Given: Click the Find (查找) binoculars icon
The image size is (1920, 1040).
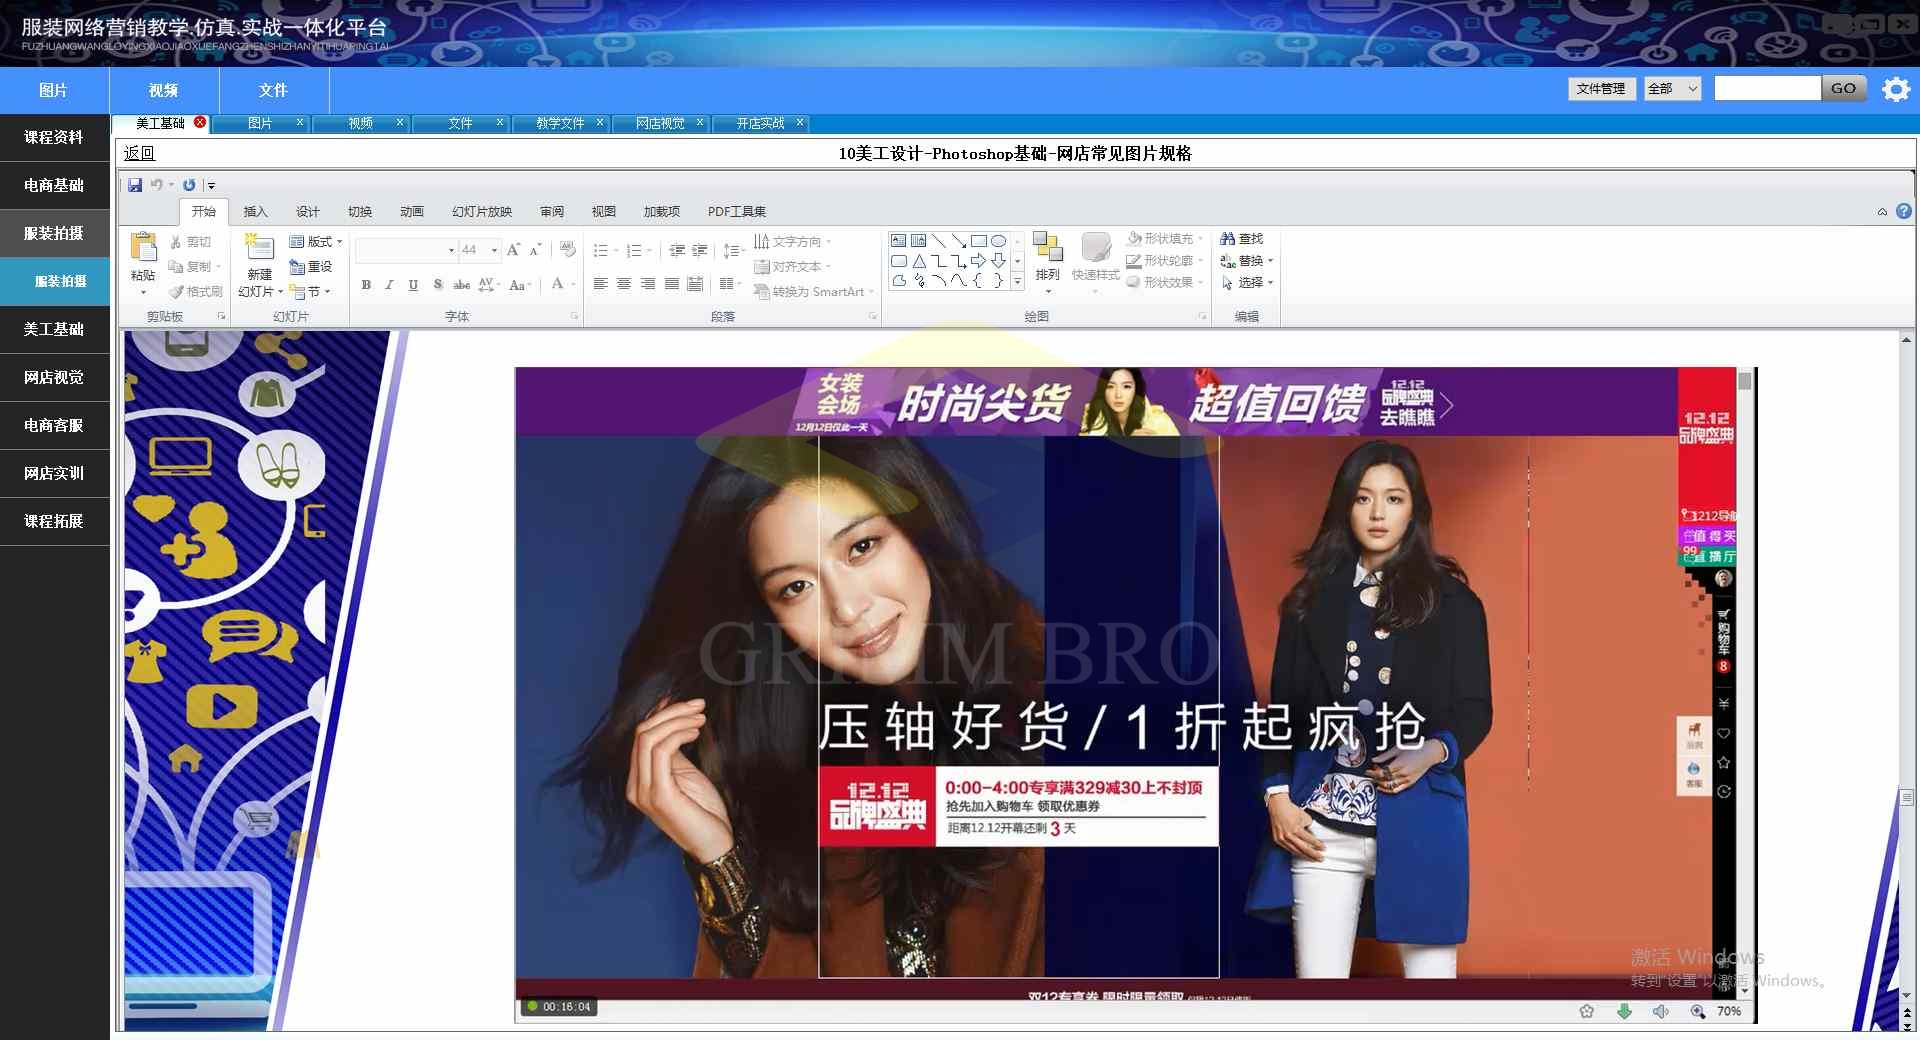Looking at the screenshot, I should click(x=1228, y=239).
